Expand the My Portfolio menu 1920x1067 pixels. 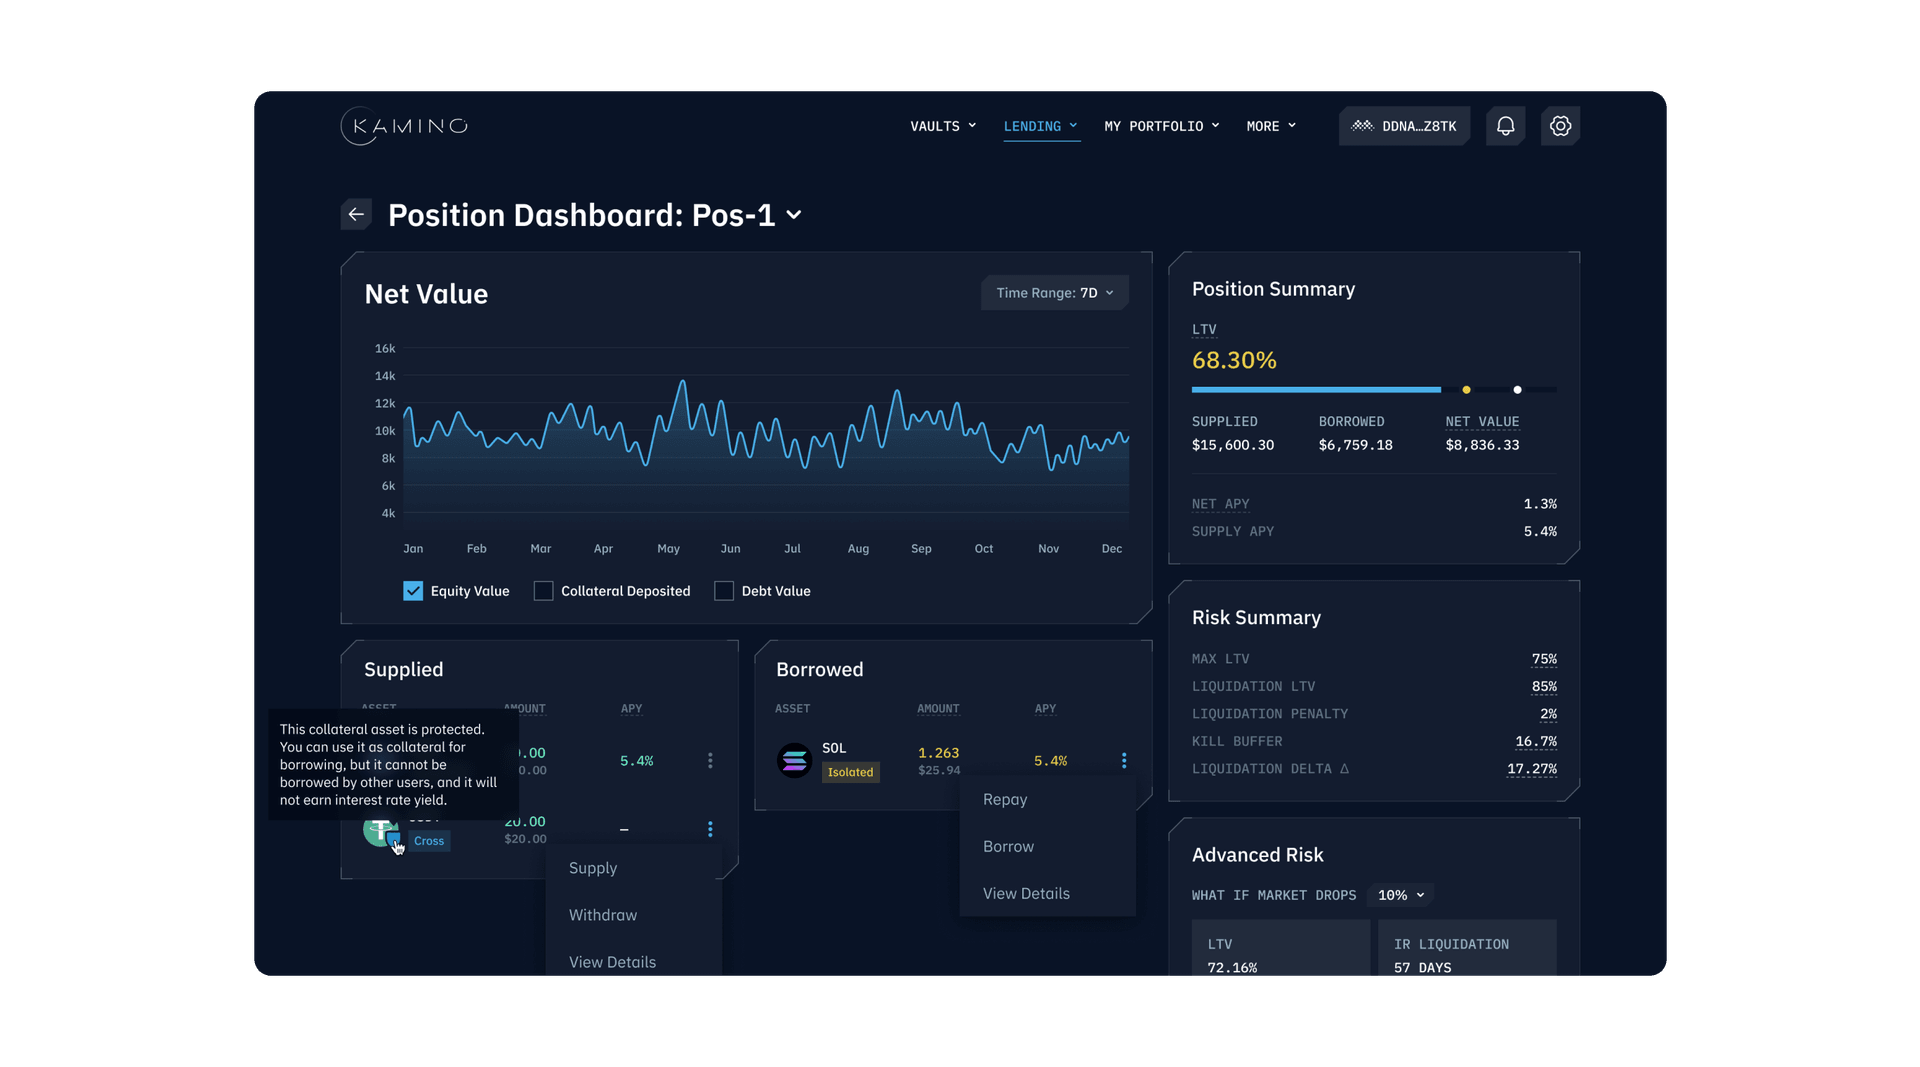pos(1162,126)
